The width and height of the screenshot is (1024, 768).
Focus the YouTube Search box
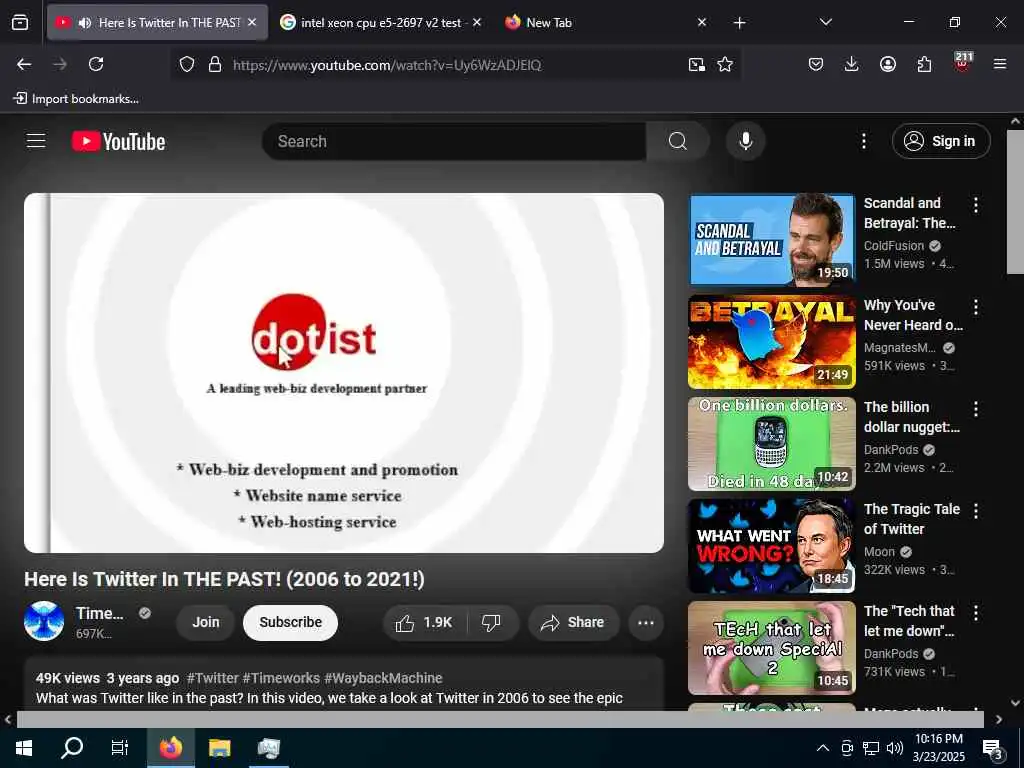[x=454, y=141]
